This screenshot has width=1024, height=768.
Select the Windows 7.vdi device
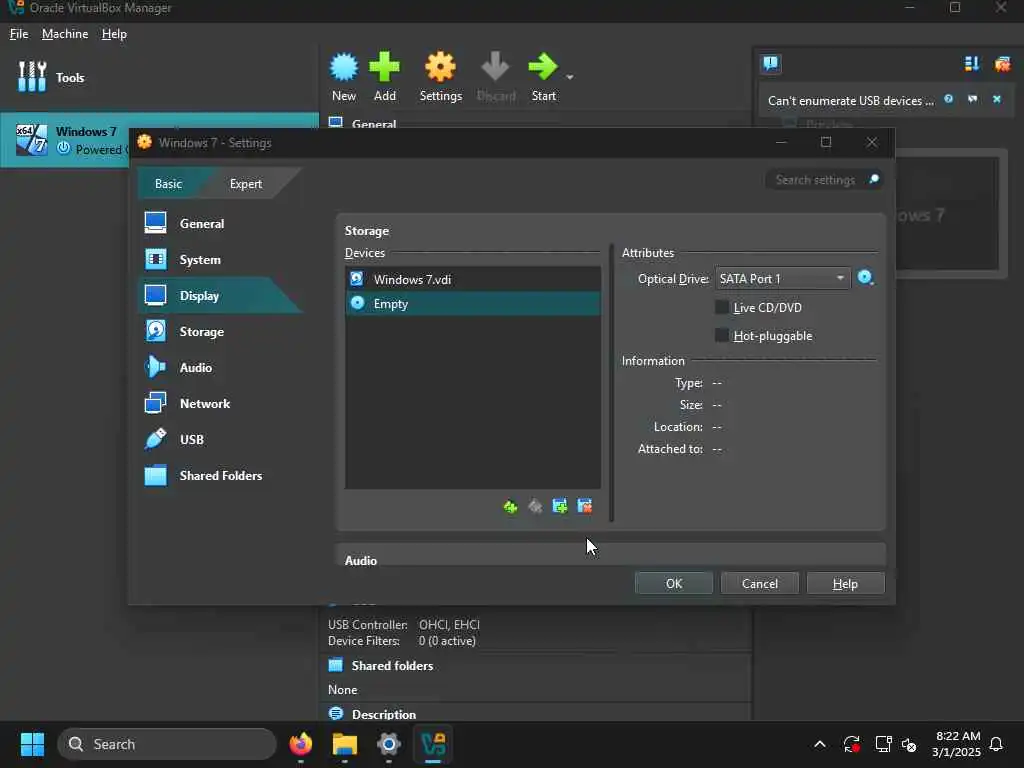[473, 279]
